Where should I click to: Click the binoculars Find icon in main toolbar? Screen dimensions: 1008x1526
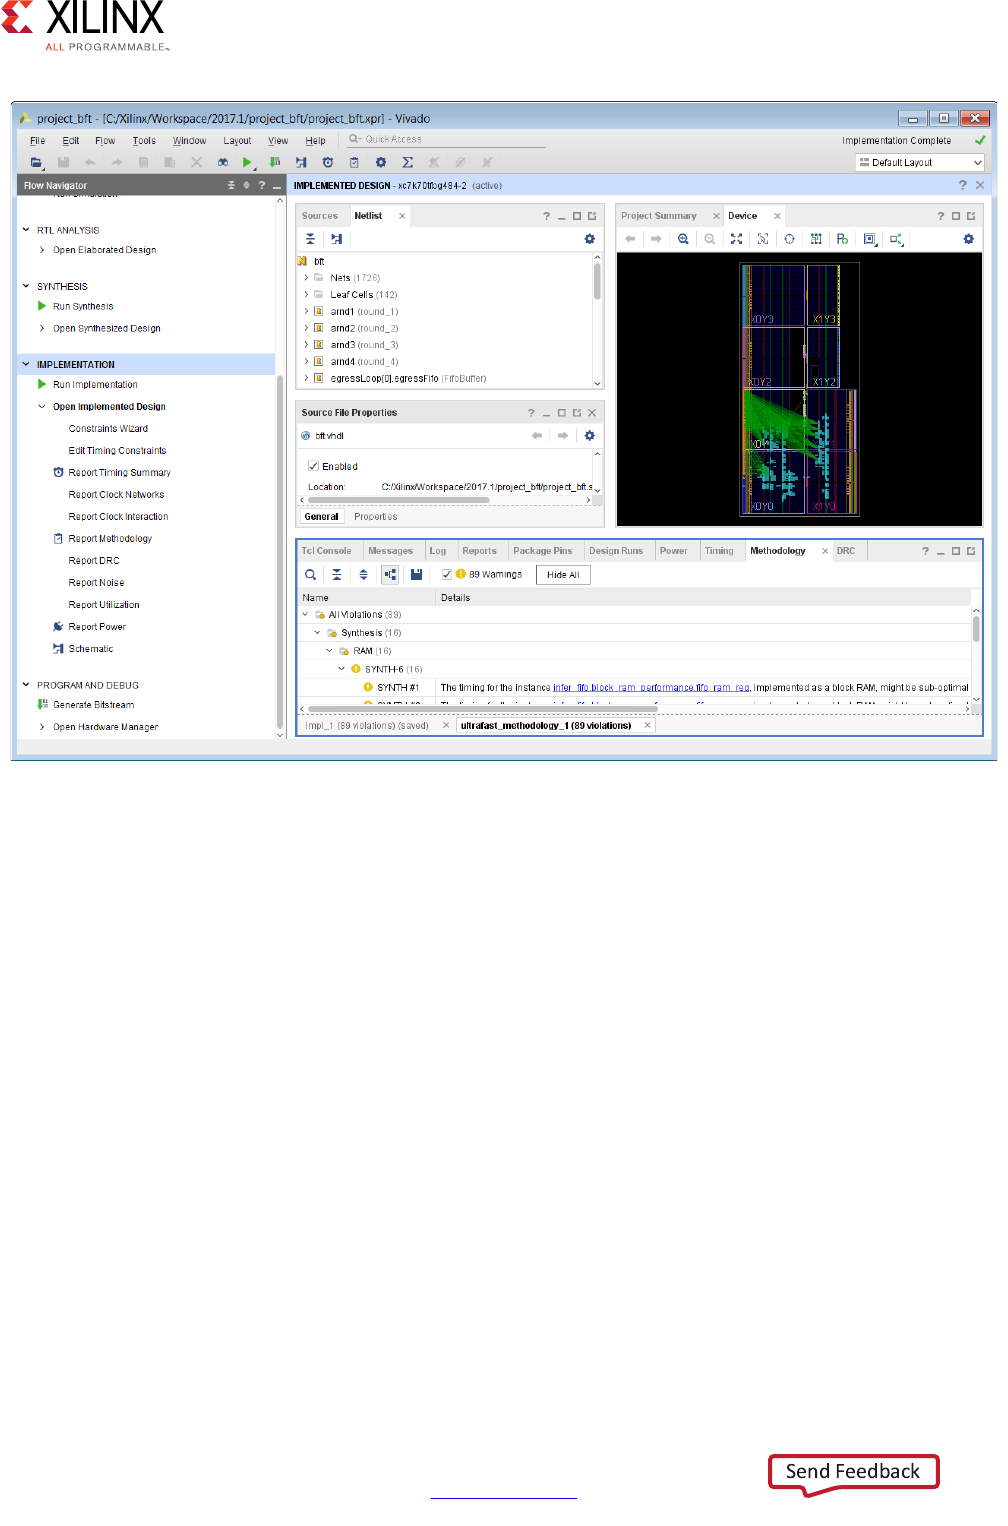point(222,162)
